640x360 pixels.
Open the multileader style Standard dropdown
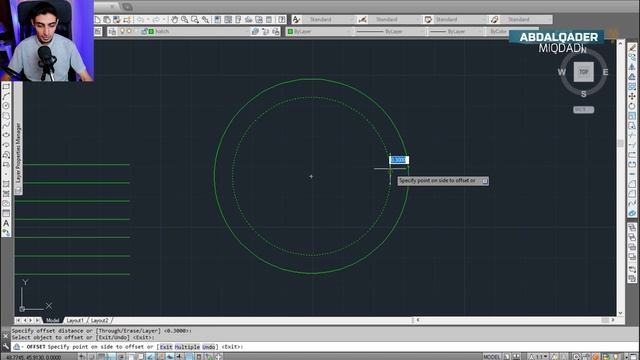pyautogui.click(x=526, y=20)
